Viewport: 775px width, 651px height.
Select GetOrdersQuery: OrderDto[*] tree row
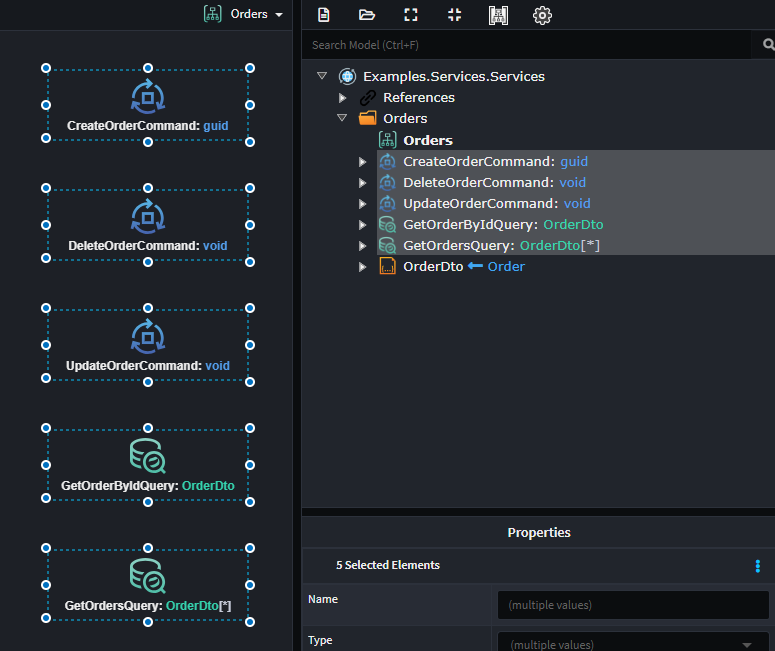(501, 246)
